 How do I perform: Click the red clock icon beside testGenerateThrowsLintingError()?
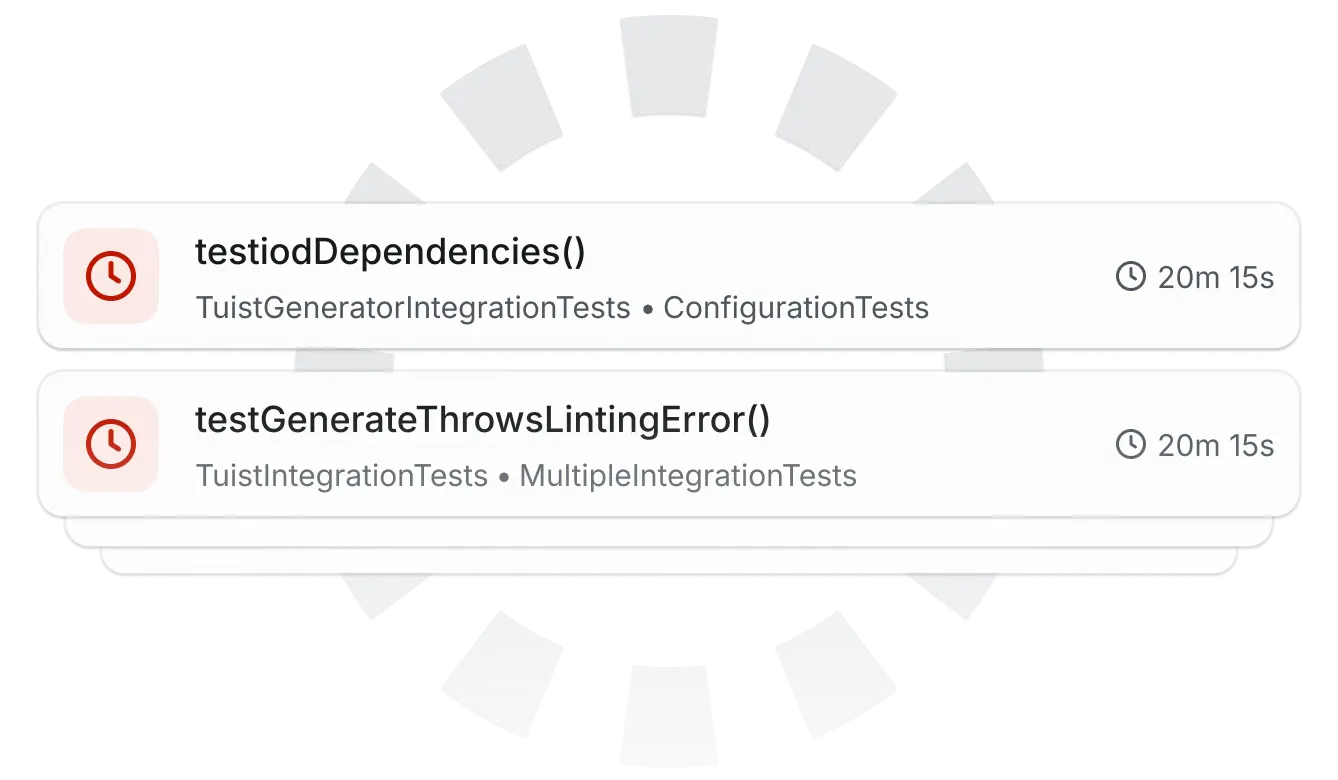click(x=110, y=445)
